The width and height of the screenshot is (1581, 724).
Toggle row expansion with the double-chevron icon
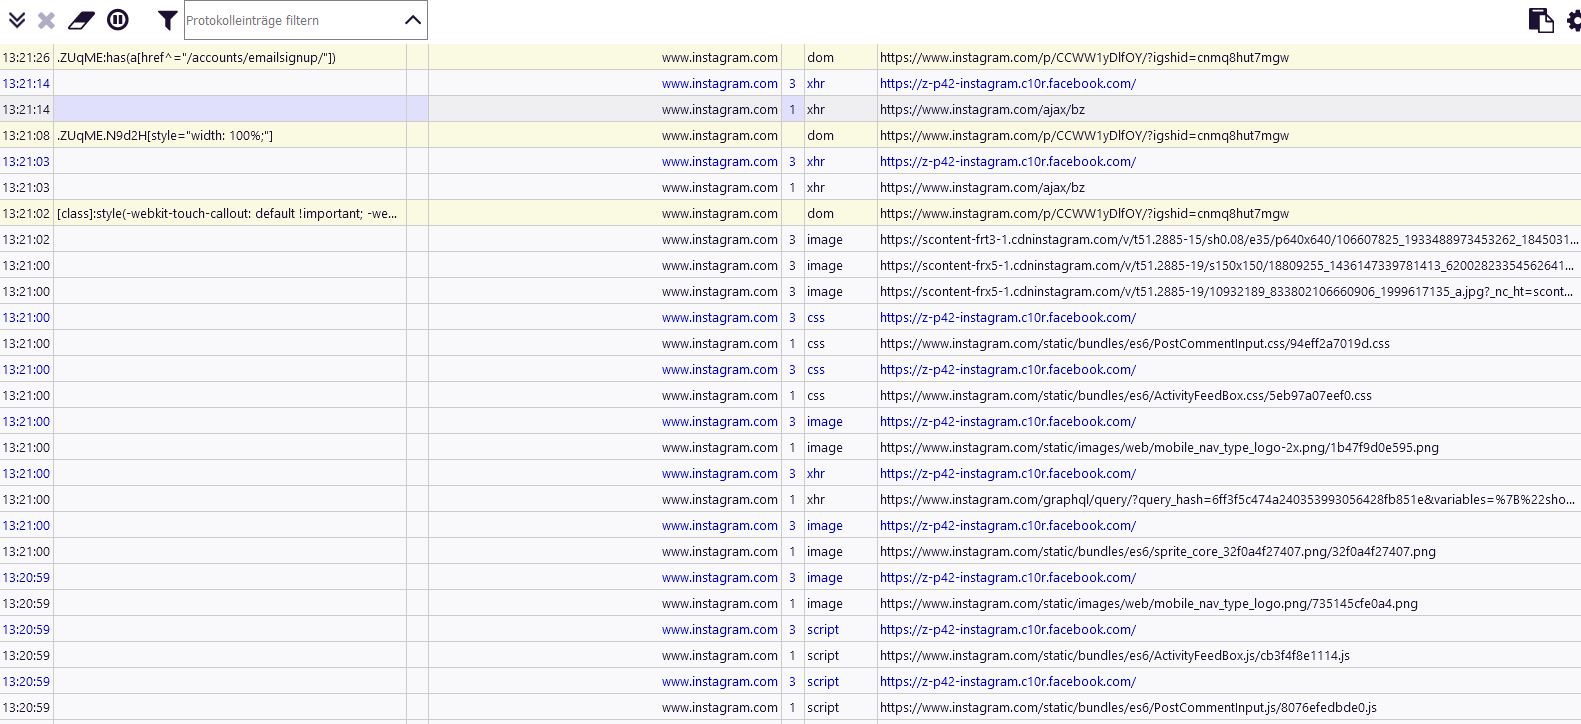[17, 20]
